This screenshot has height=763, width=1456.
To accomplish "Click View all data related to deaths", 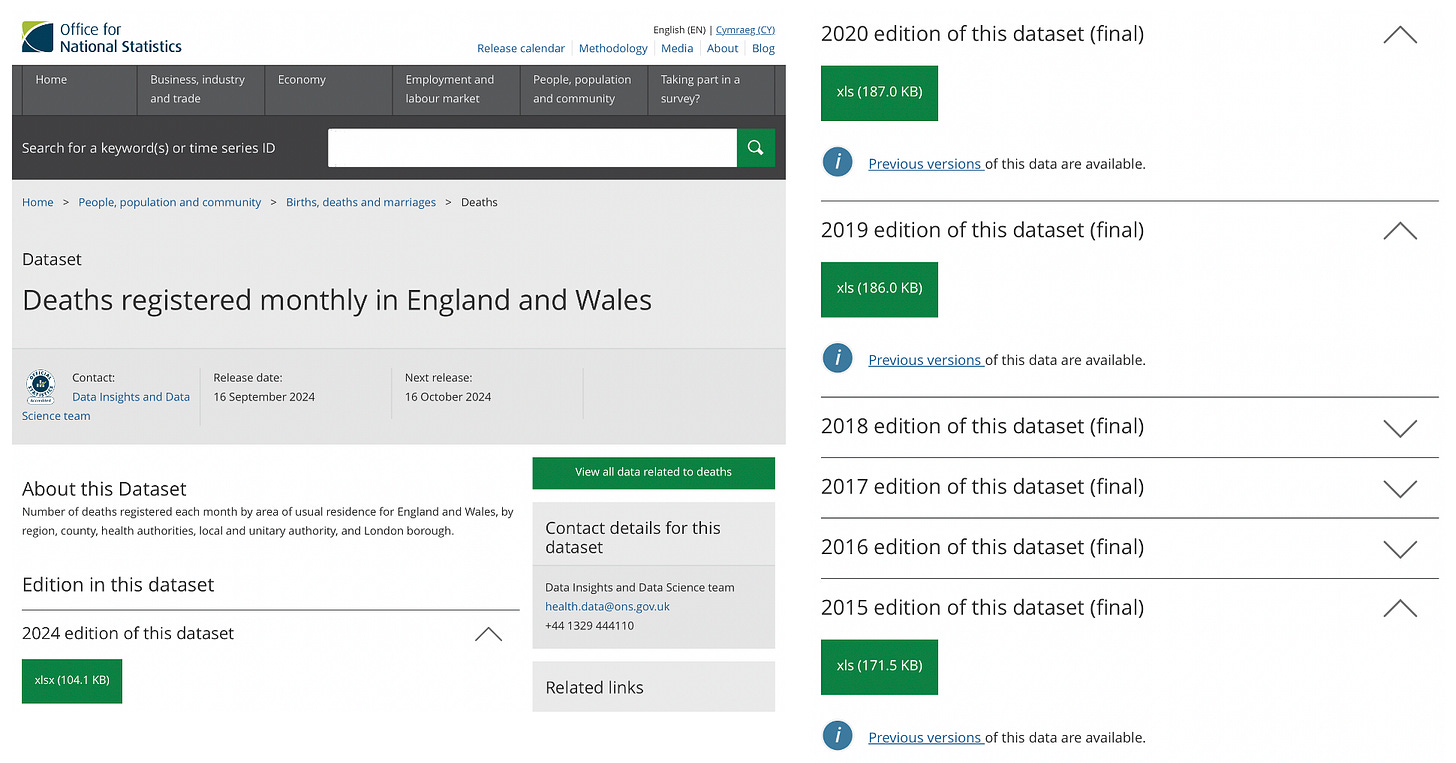I will (x=653, y=472).
